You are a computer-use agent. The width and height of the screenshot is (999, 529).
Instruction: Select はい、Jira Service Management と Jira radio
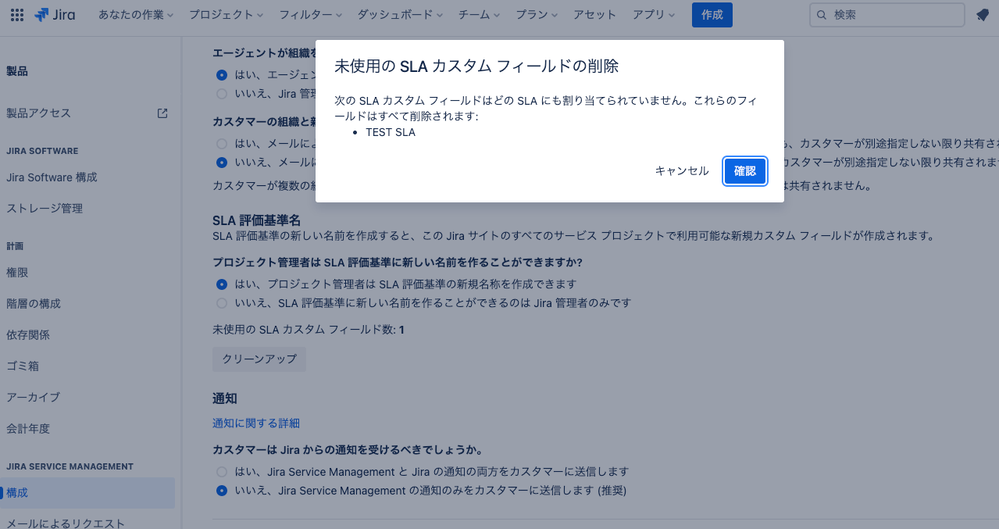[x=222, y=472]
